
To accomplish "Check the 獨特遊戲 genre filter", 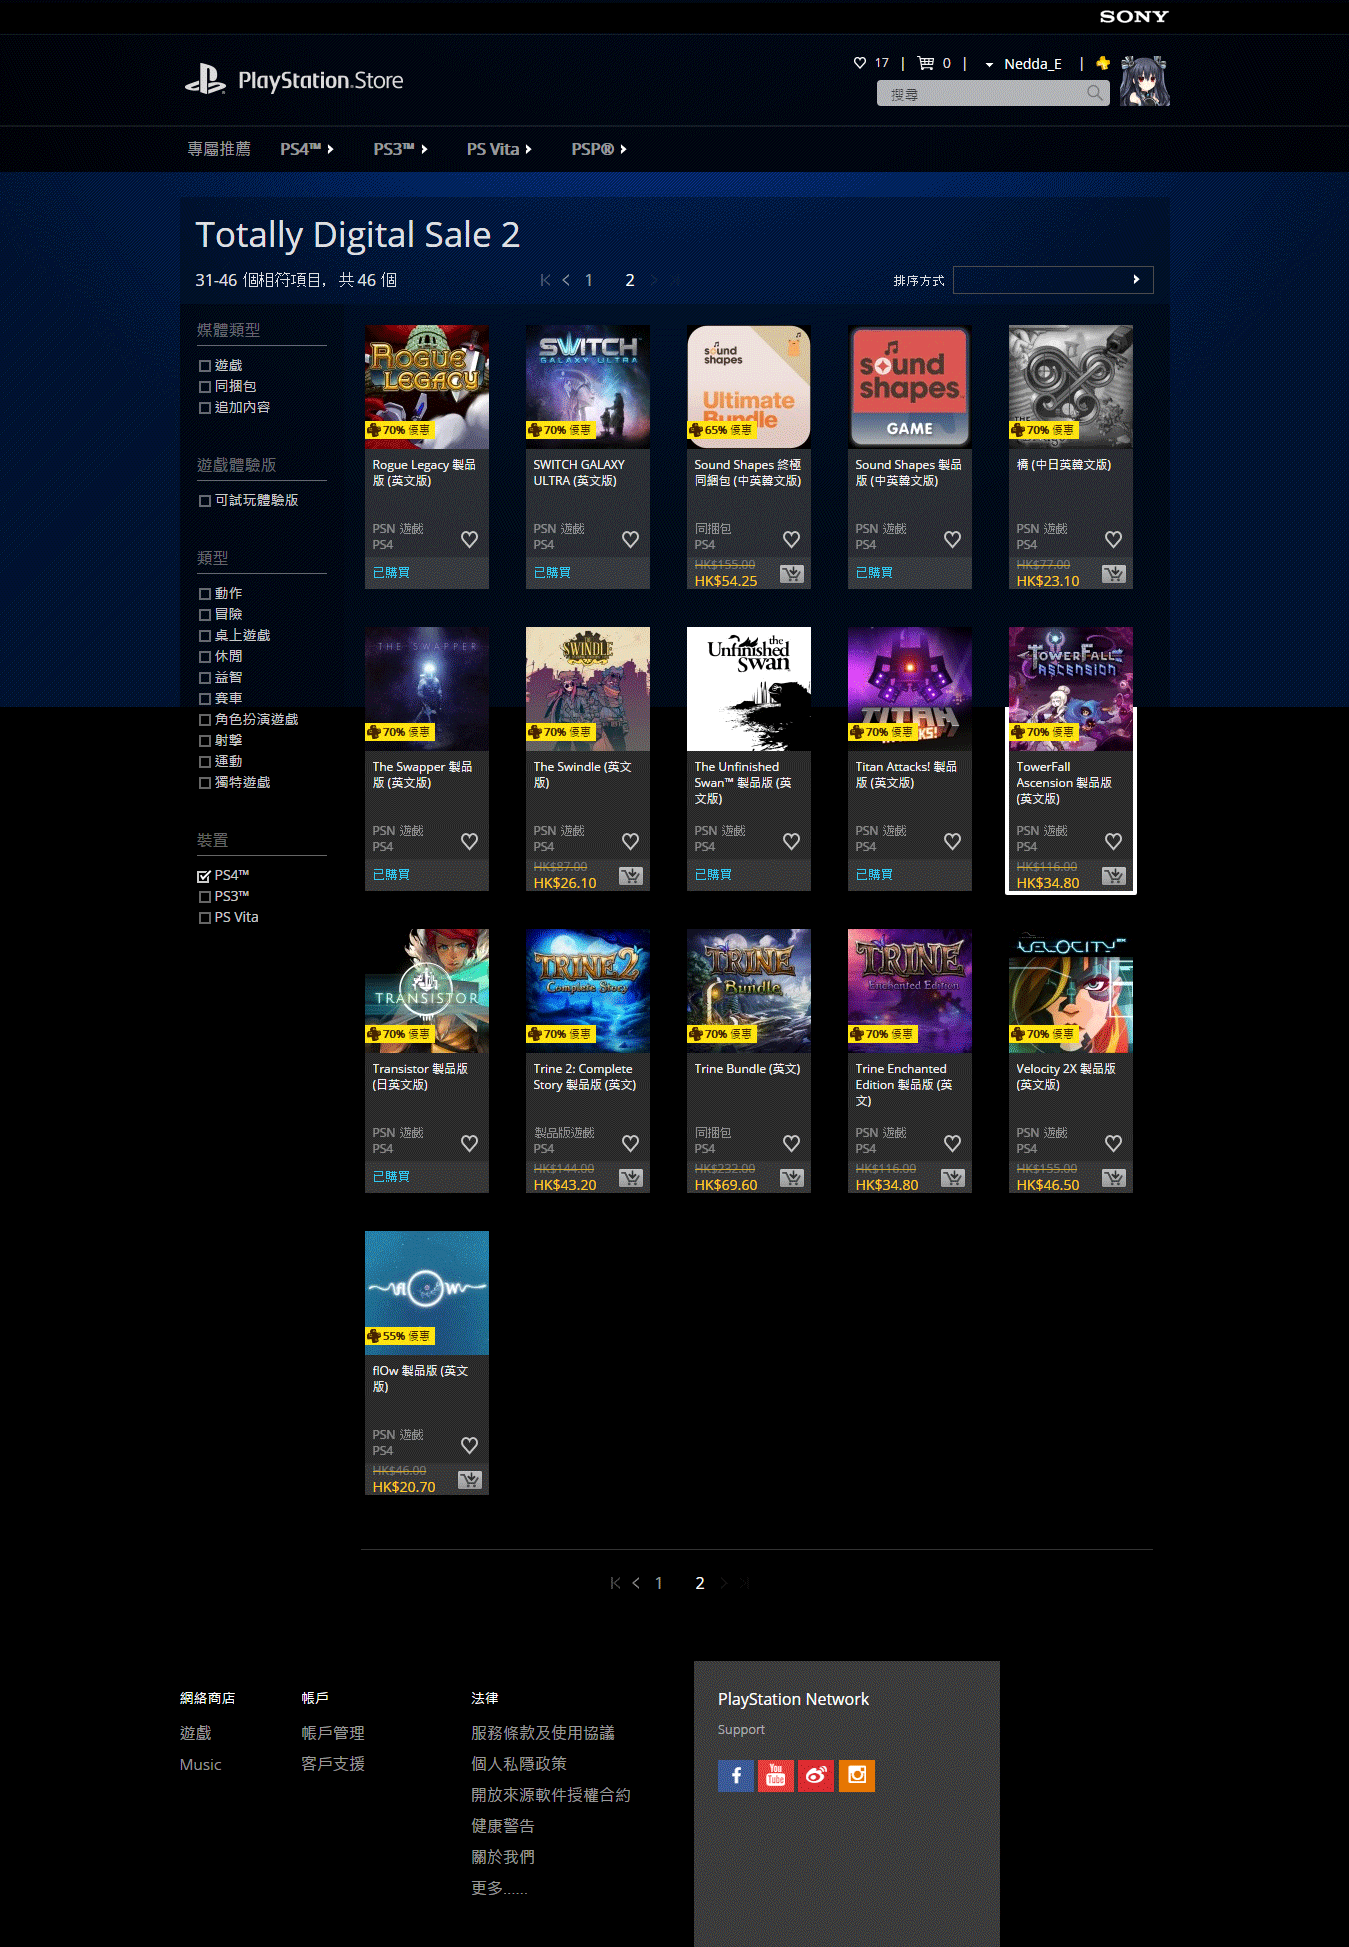I will click(x=205, y=783).
